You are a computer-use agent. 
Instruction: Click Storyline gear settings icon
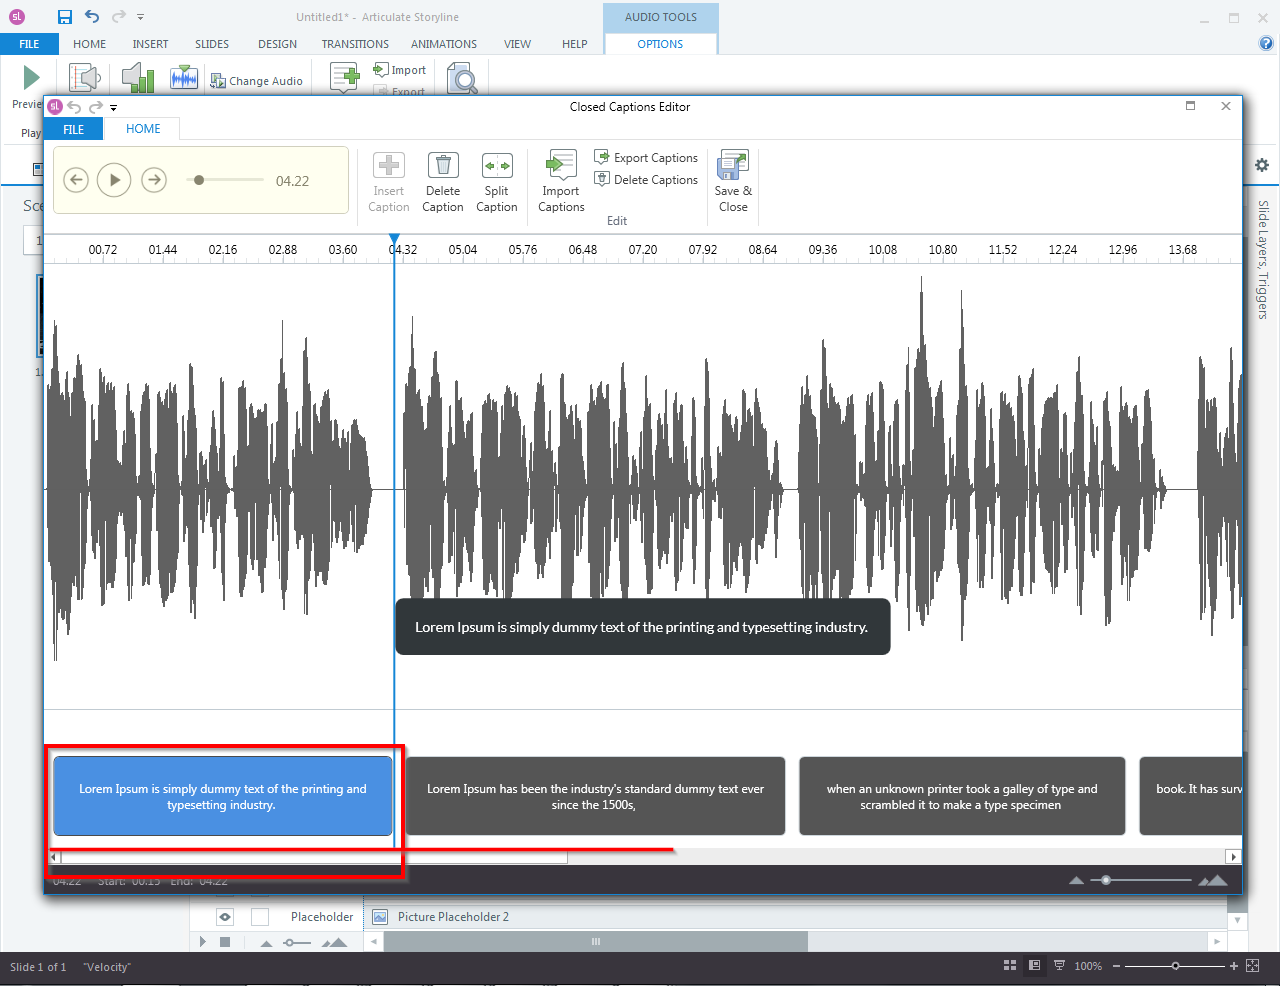point(1262,165)
